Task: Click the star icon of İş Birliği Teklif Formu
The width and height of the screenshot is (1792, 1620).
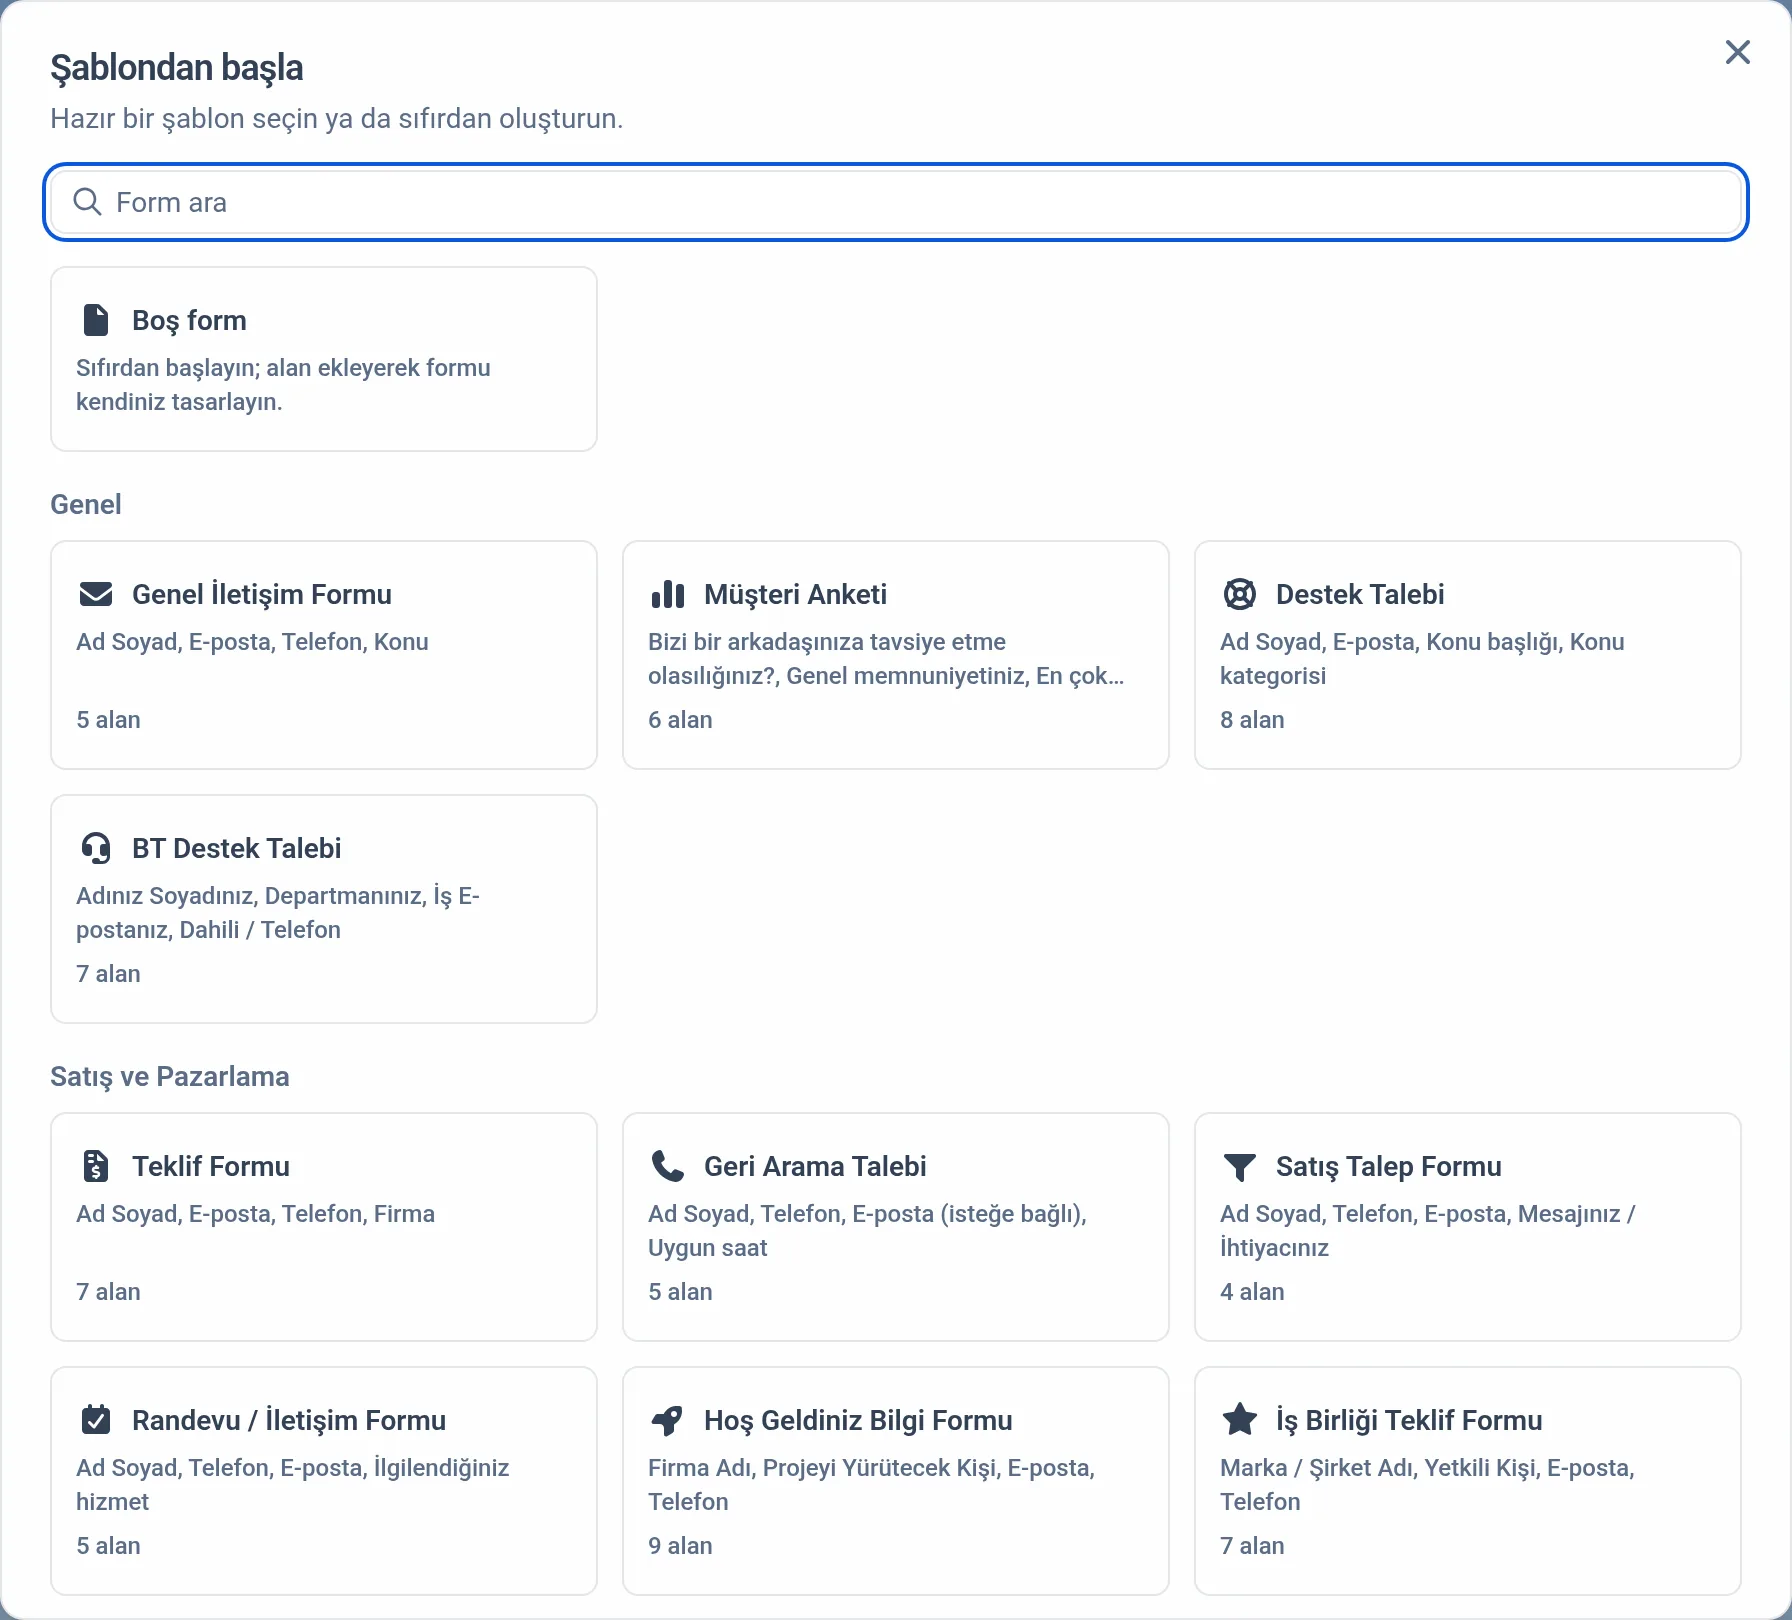Action: click(x=1239, y=1419)
